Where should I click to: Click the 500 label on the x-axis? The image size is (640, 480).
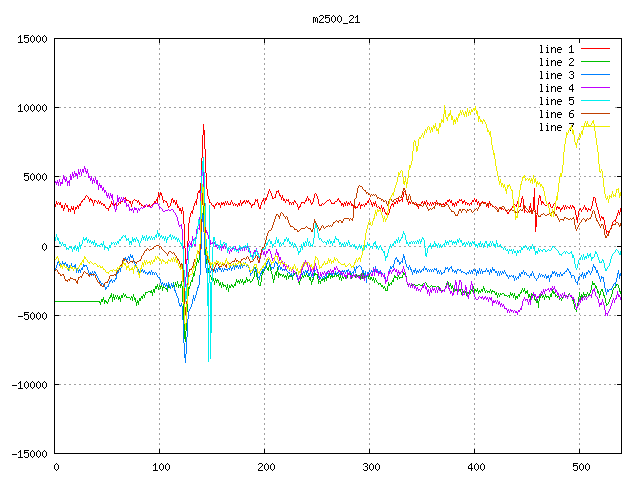[x=579, y=467]
